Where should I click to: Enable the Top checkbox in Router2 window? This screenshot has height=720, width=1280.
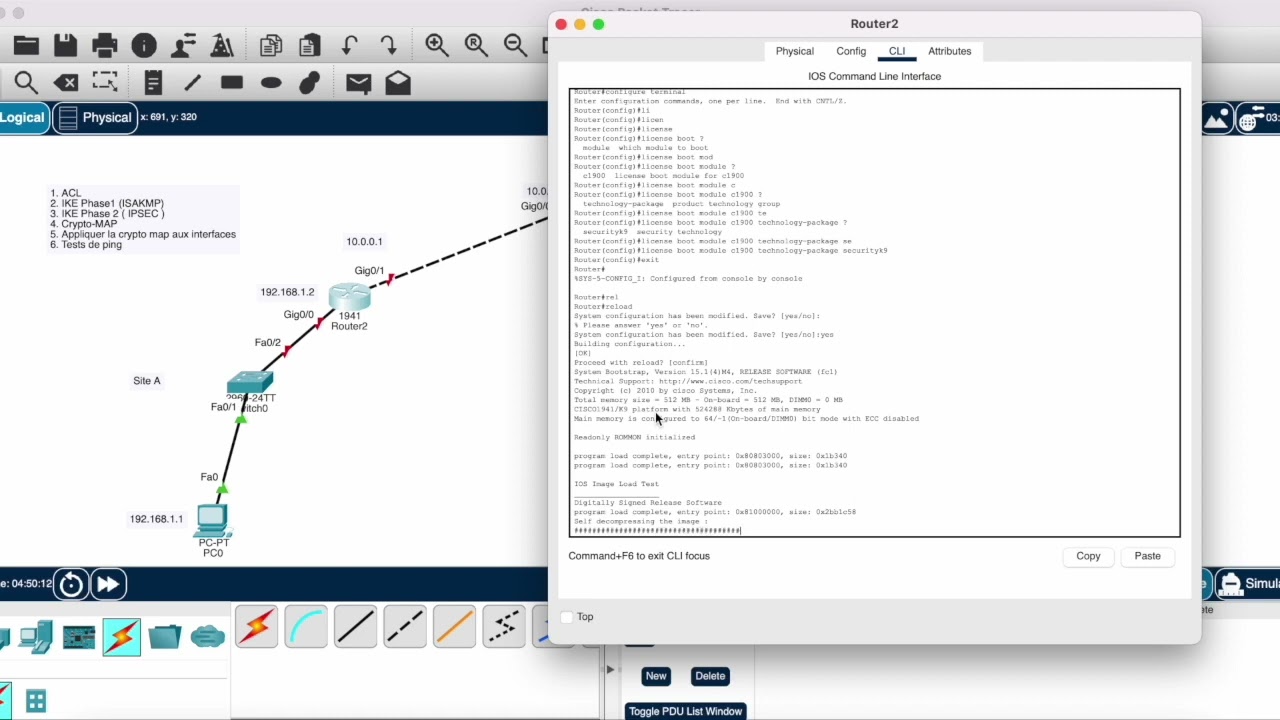click(x=567, y=617)
